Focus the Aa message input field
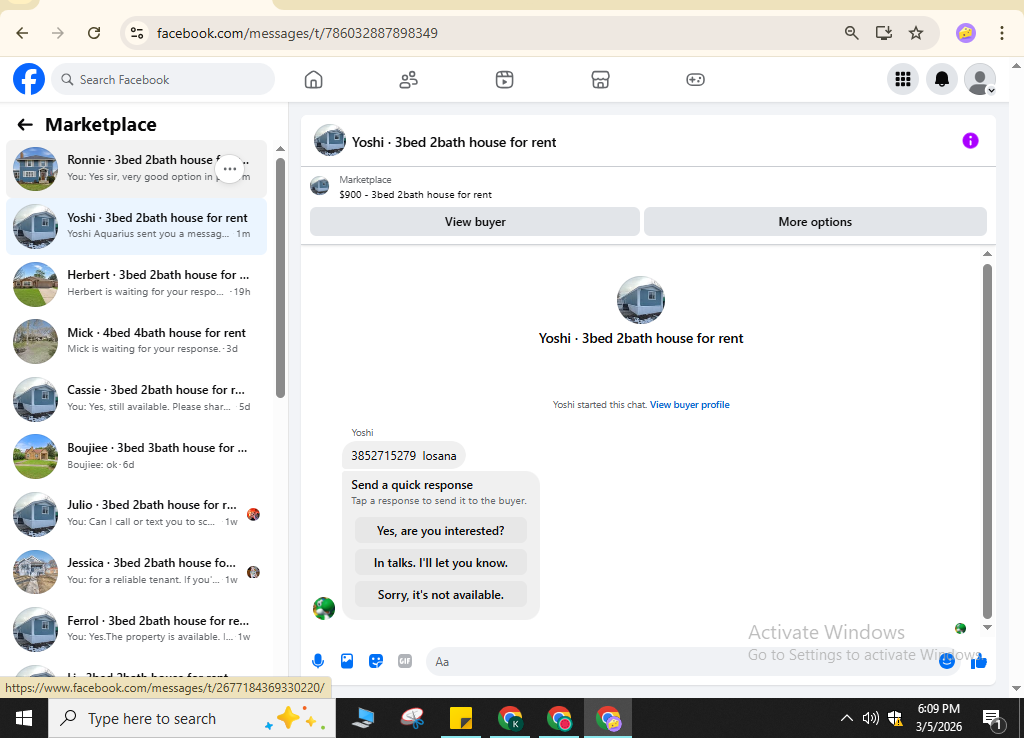Image resolution: width=1024 pixels, height=738 pixels. coord(679,662)
